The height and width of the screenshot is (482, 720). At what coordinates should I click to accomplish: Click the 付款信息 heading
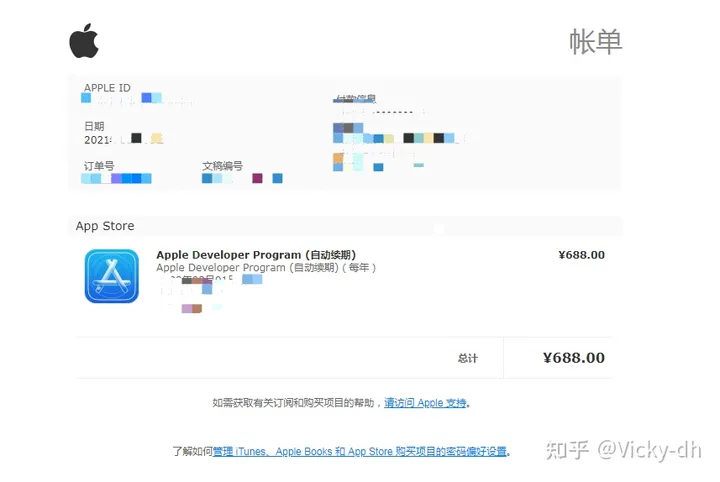click(355, 100)
